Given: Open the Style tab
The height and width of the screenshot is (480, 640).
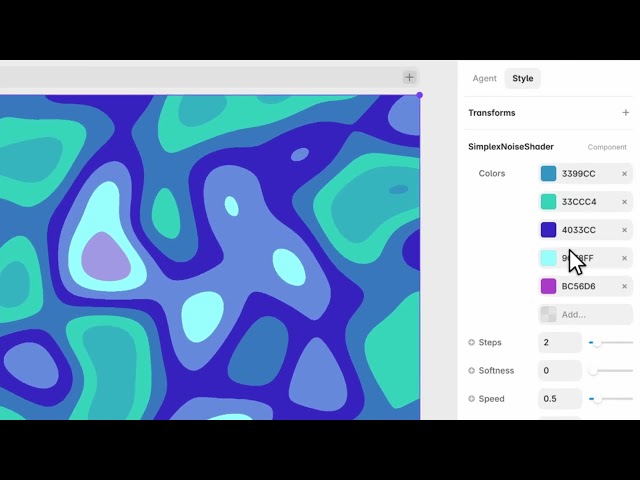Looking at the screenshot, I should point(522,78).
